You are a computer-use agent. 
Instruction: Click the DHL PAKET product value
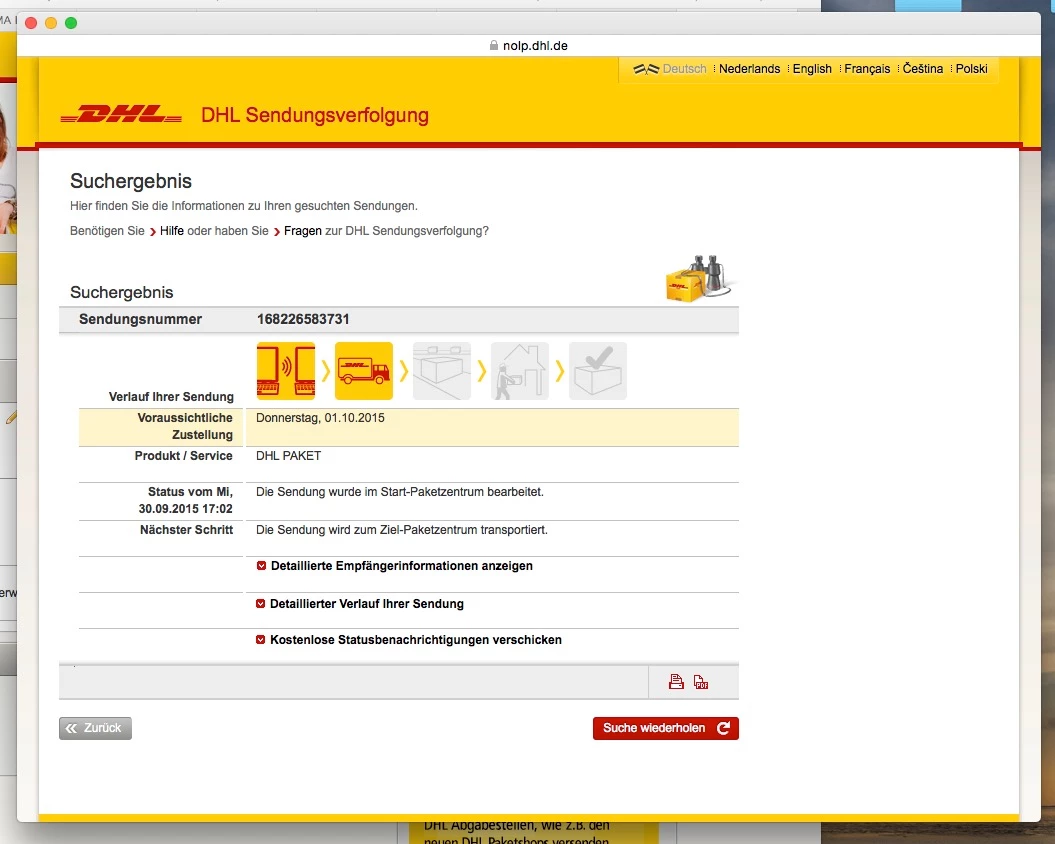[x=289, y=456]
